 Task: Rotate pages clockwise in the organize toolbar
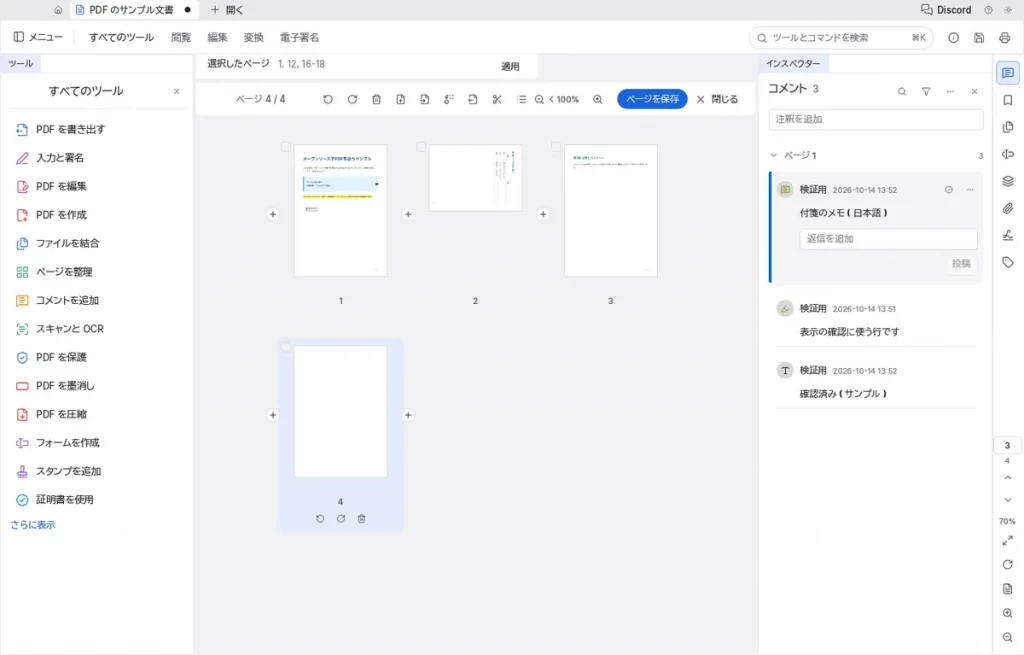tap(352, 99)
